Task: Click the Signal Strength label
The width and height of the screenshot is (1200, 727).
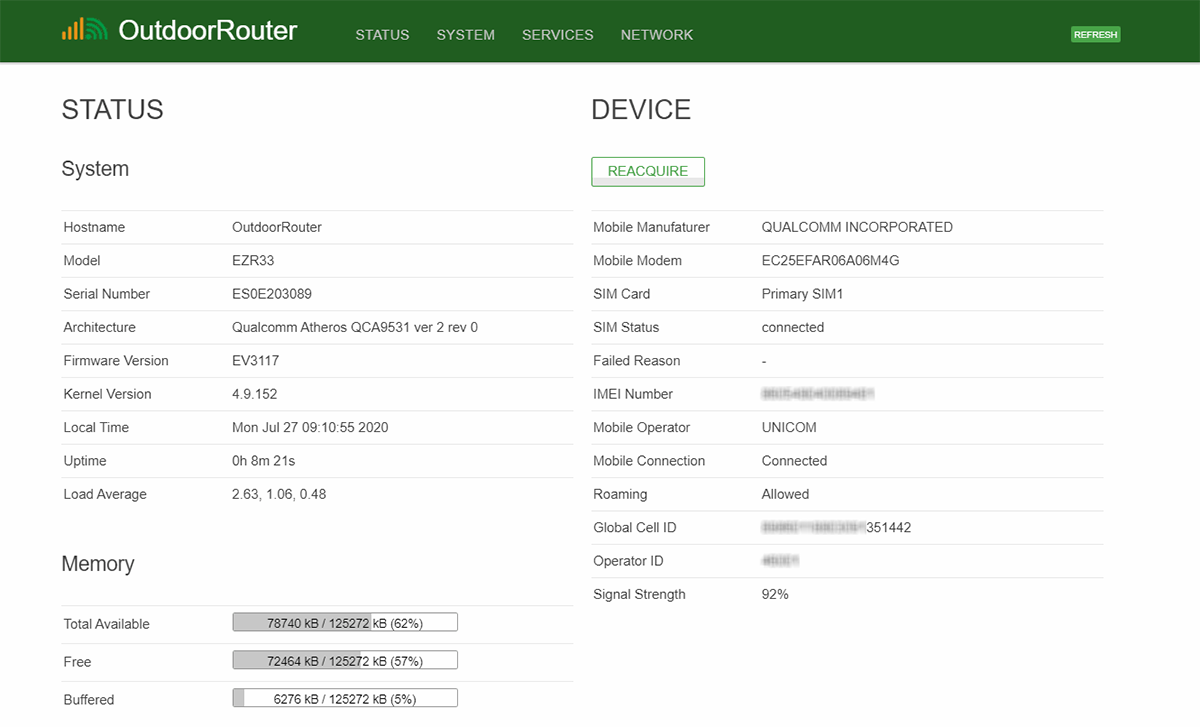Action: click(x=639, y=594)
